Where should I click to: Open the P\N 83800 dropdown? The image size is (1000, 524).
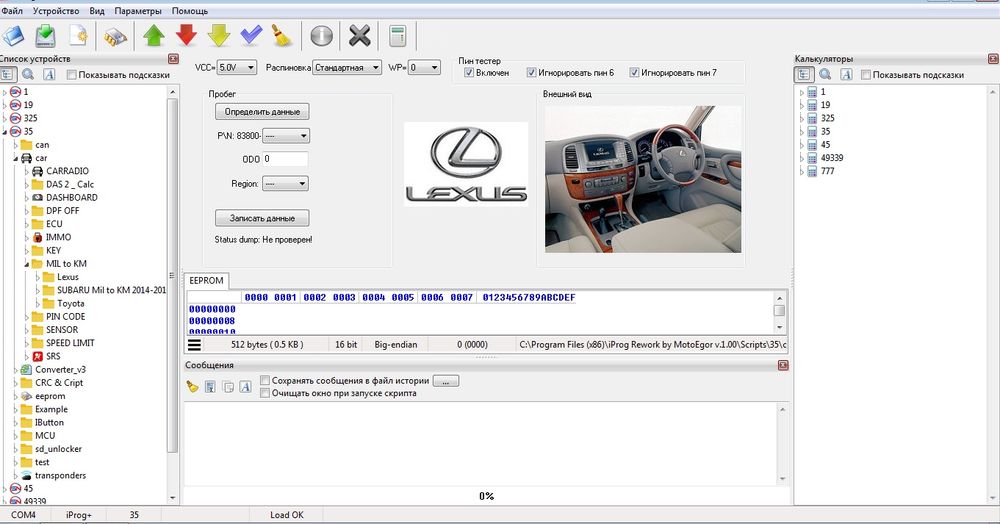point(286,136)
